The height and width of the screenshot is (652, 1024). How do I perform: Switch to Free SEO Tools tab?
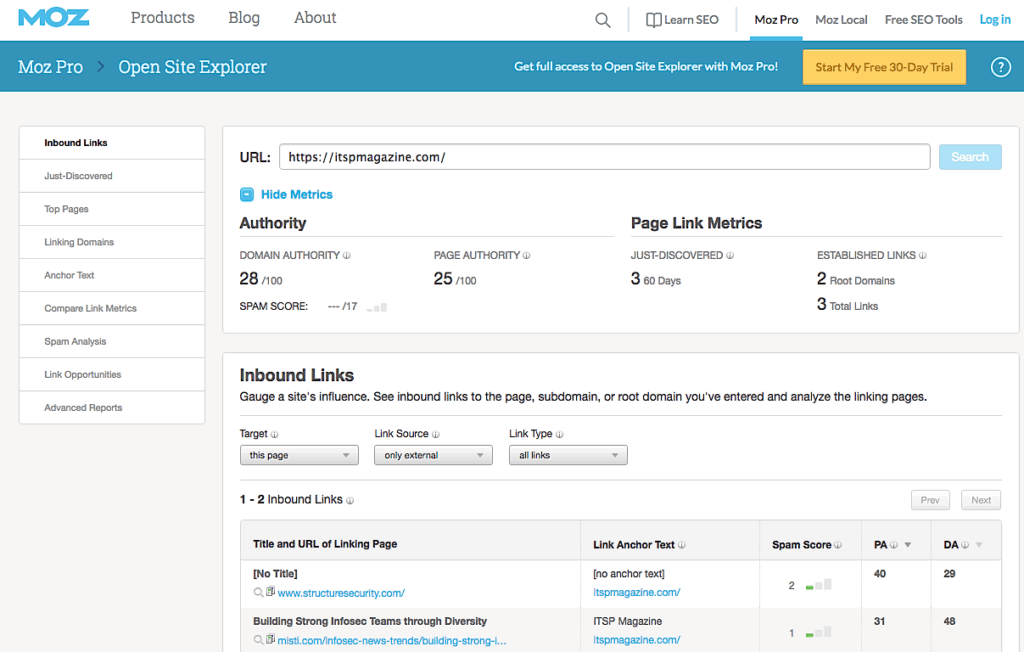[x=923, y=20]
